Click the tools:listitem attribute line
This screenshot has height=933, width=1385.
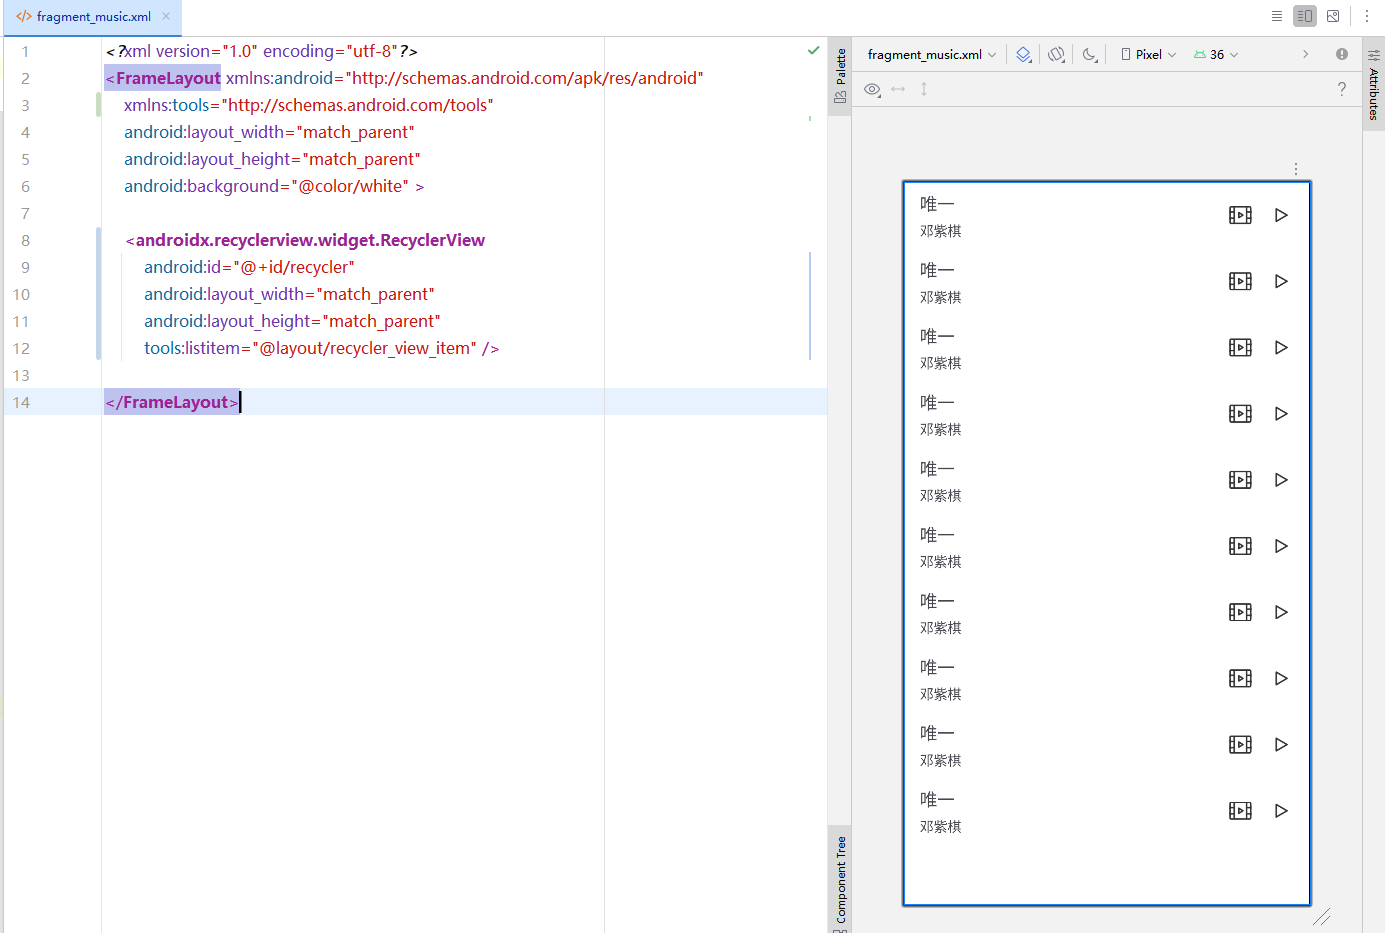point(321,348)
